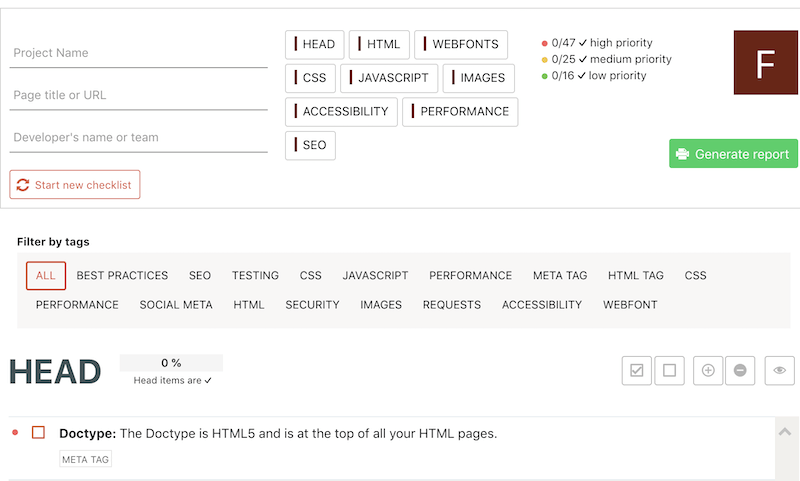Filter by SEO tag
This screenshot has height=481, width=800.
click(x=199, y=275)
